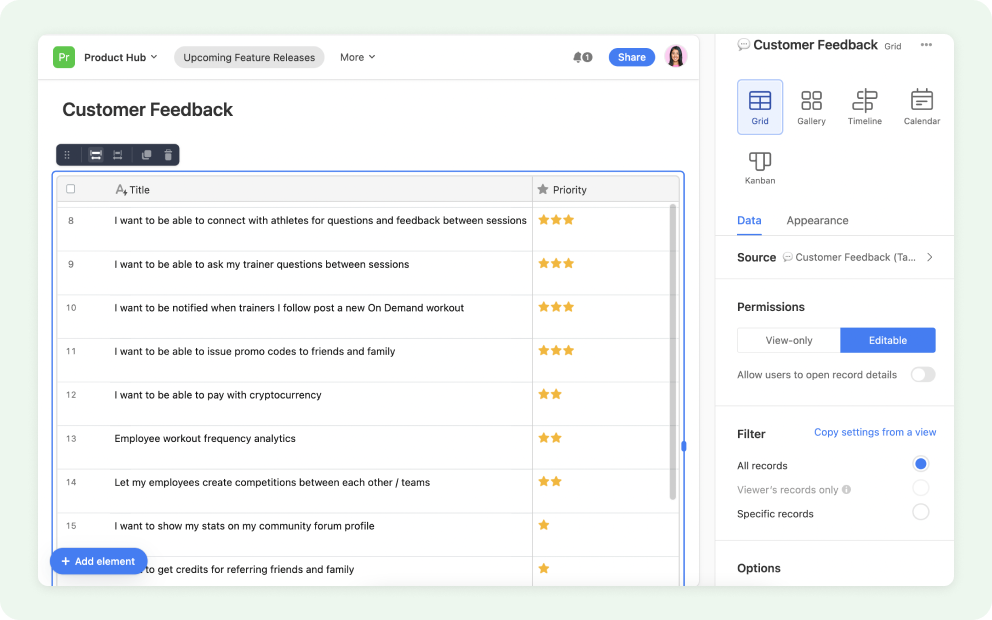
Task: Duplicate the element via the copy icon
Action: (146, 154)
